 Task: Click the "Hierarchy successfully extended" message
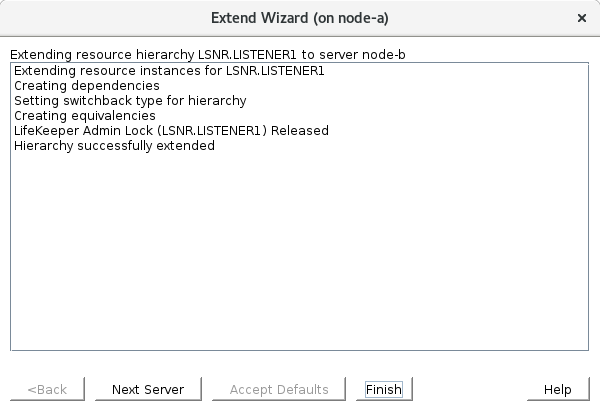pos(114,146)
